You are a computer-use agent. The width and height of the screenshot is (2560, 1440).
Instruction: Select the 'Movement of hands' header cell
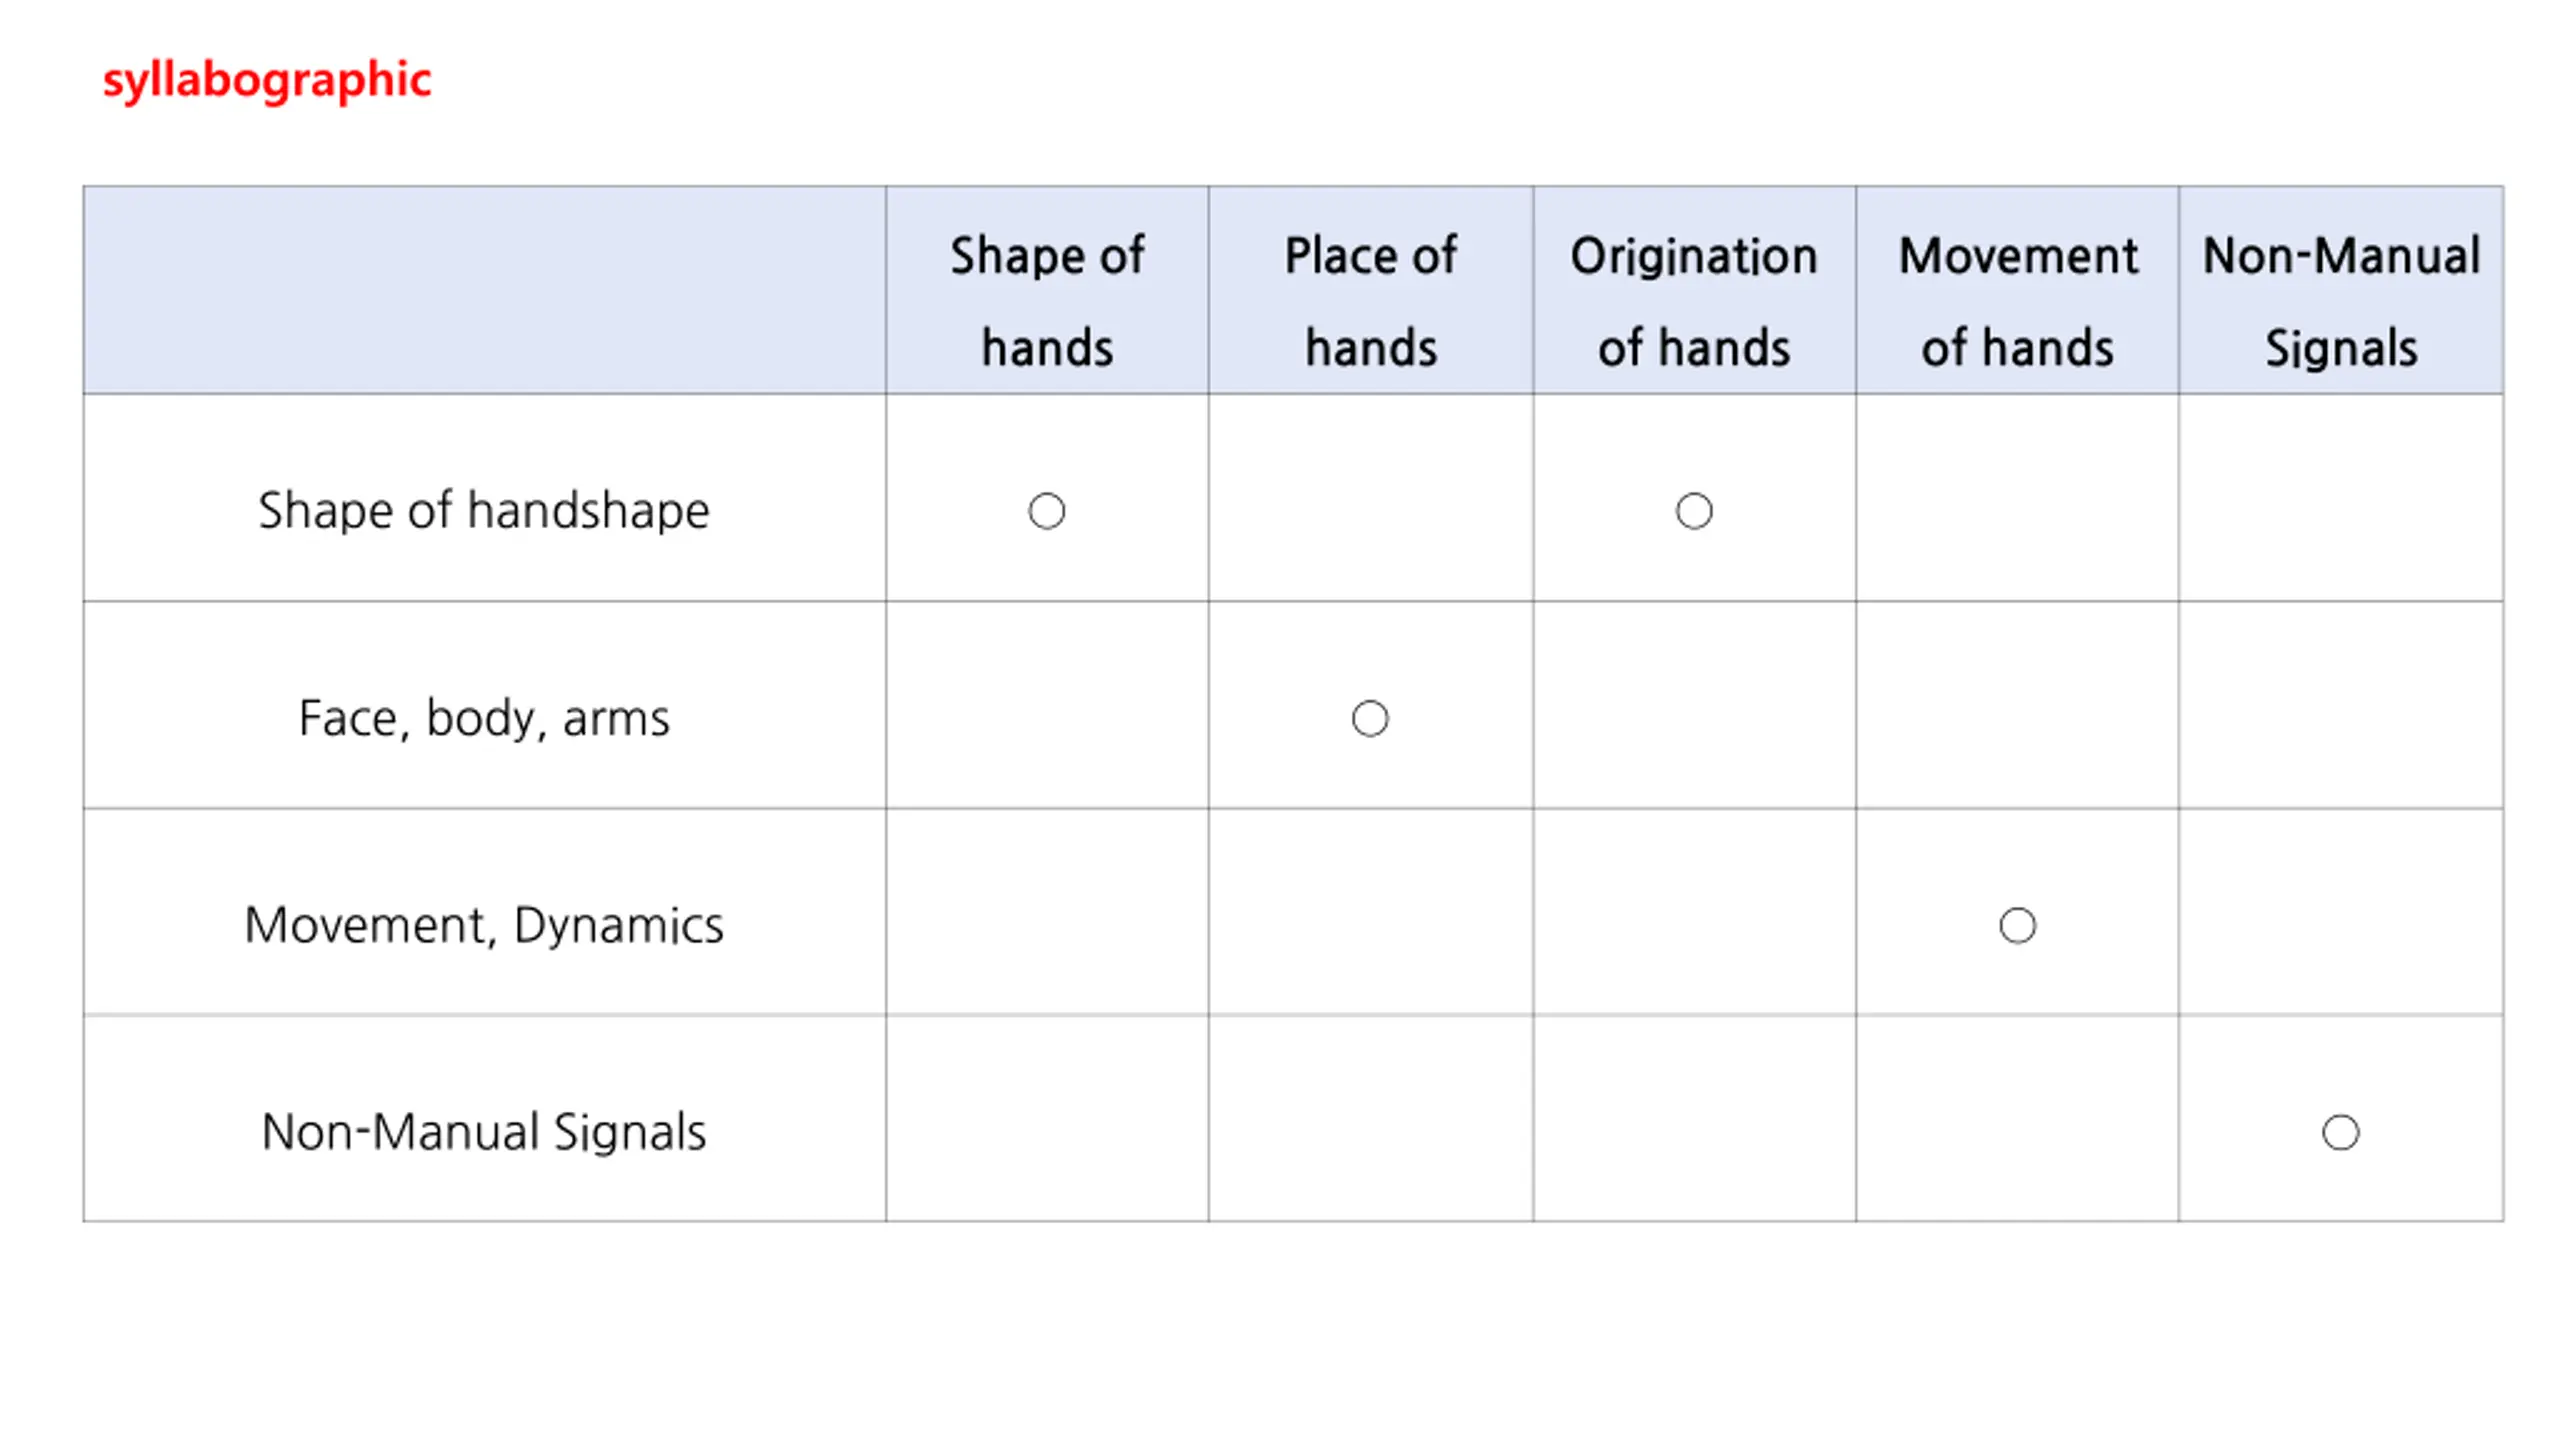(2017, 290)
